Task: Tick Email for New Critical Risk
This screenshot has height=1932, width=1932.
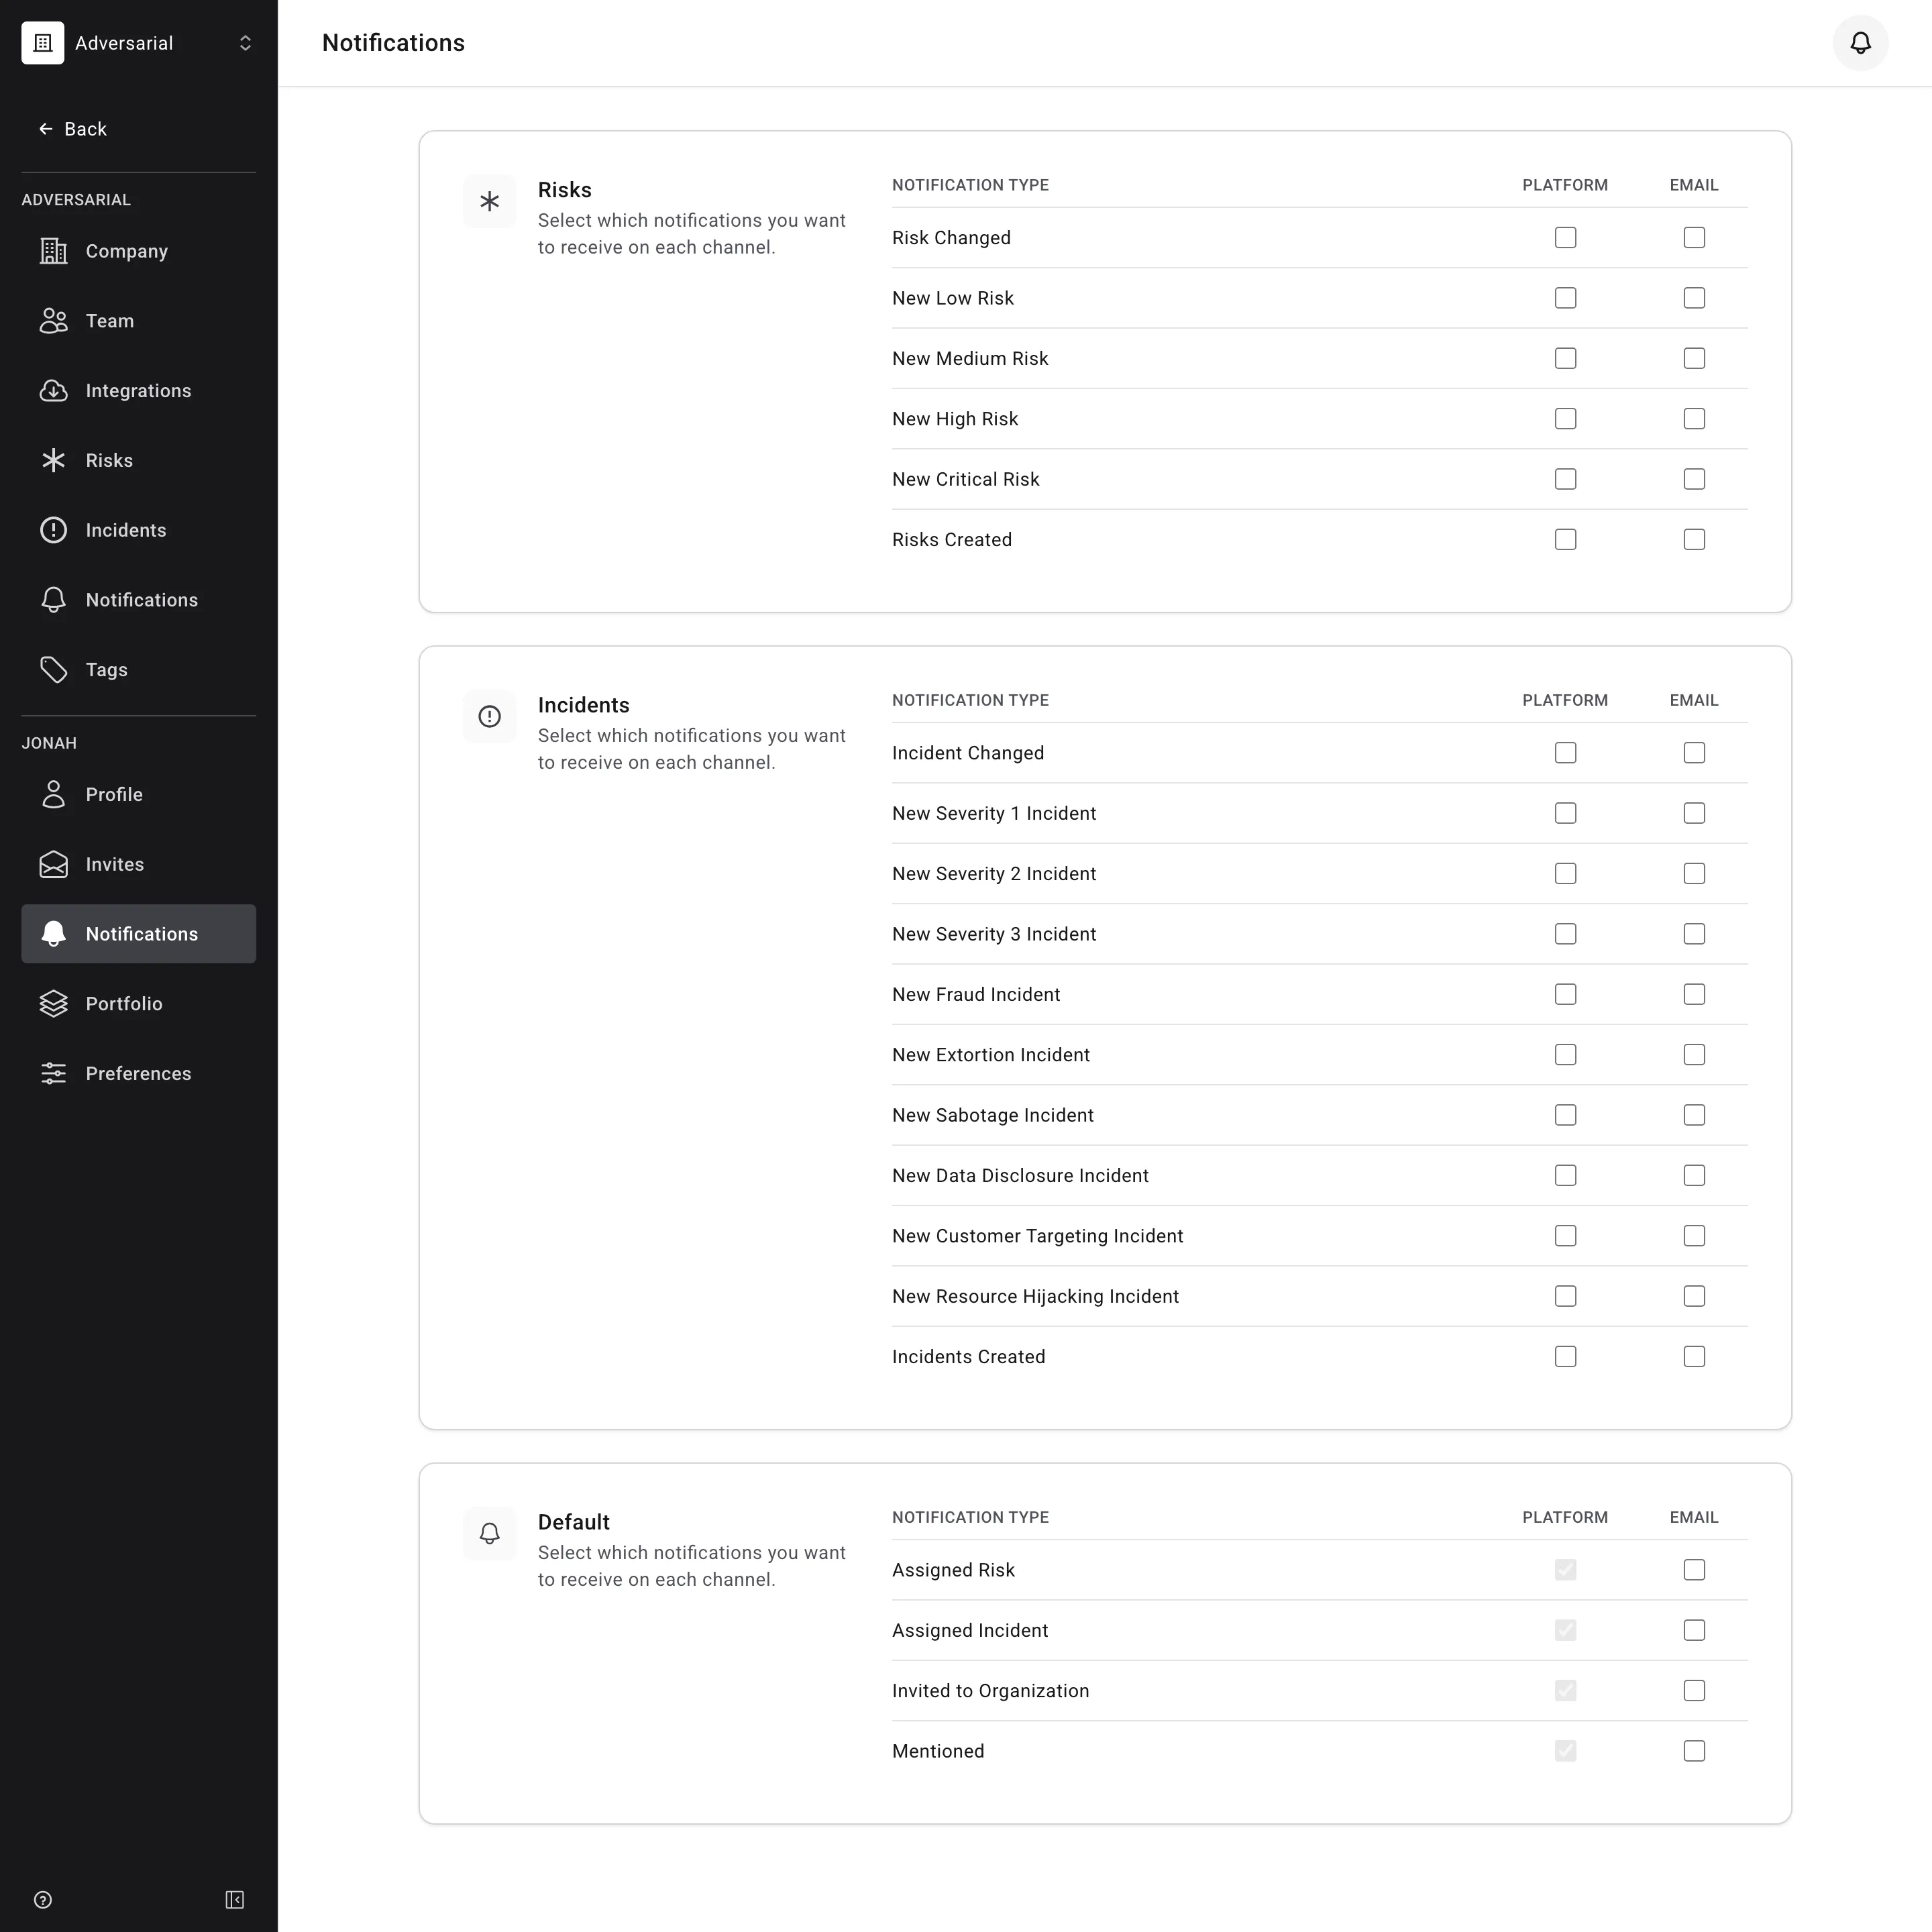Action: 1694,479
